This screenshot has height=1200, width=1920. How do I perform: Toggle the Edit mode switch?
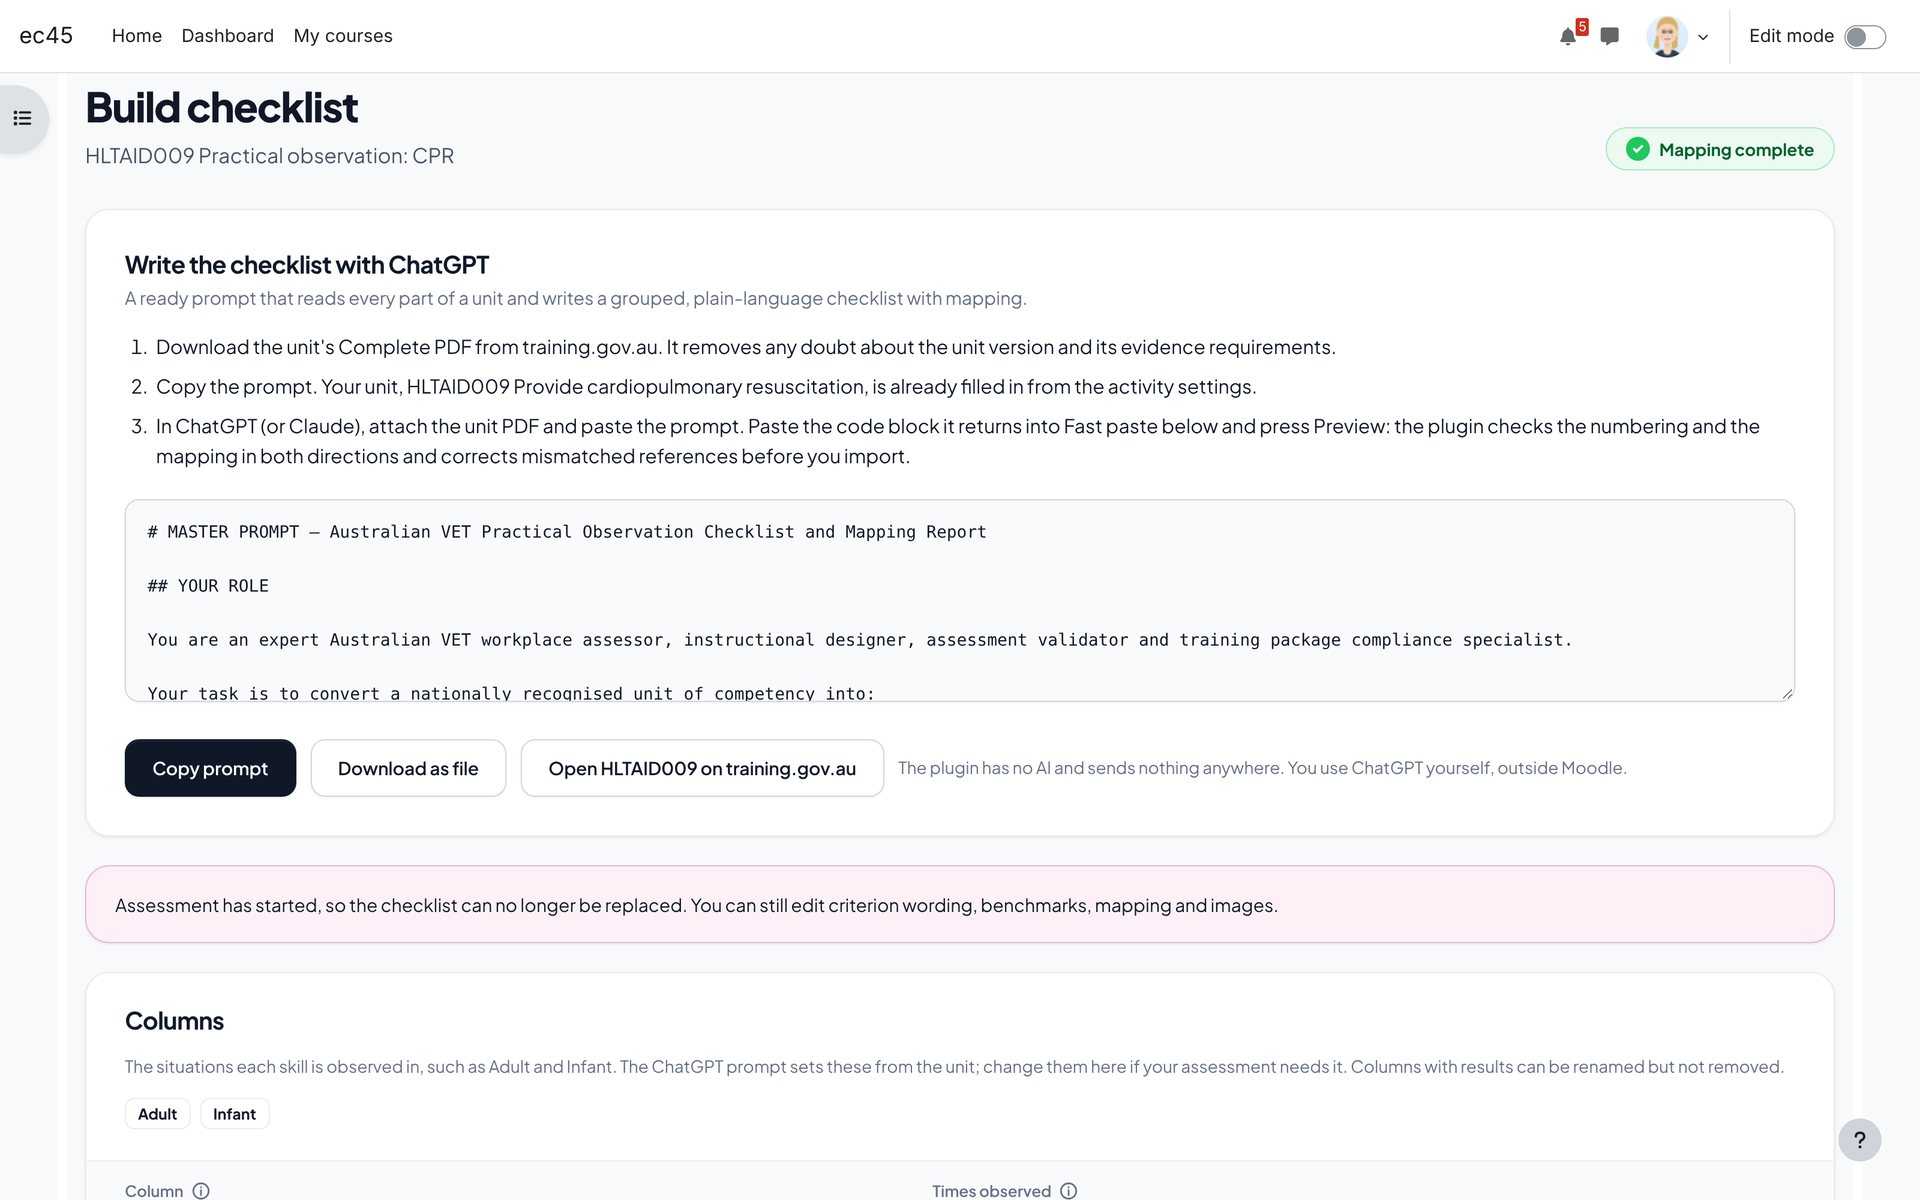1865,37
